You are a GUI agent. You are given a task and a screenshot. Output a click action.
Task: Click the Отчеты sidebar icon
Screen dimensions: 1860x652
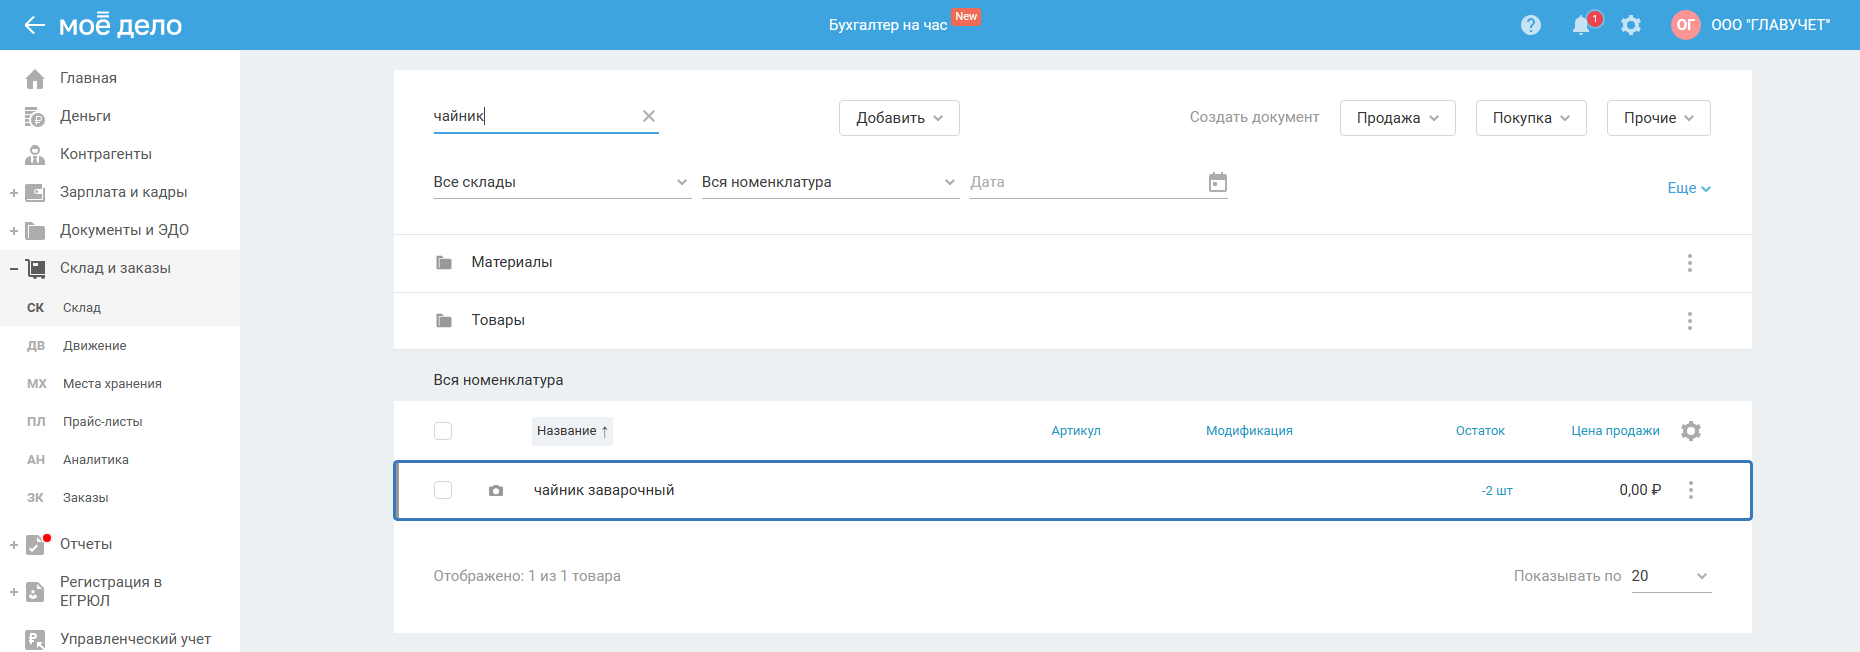point(36,545)
